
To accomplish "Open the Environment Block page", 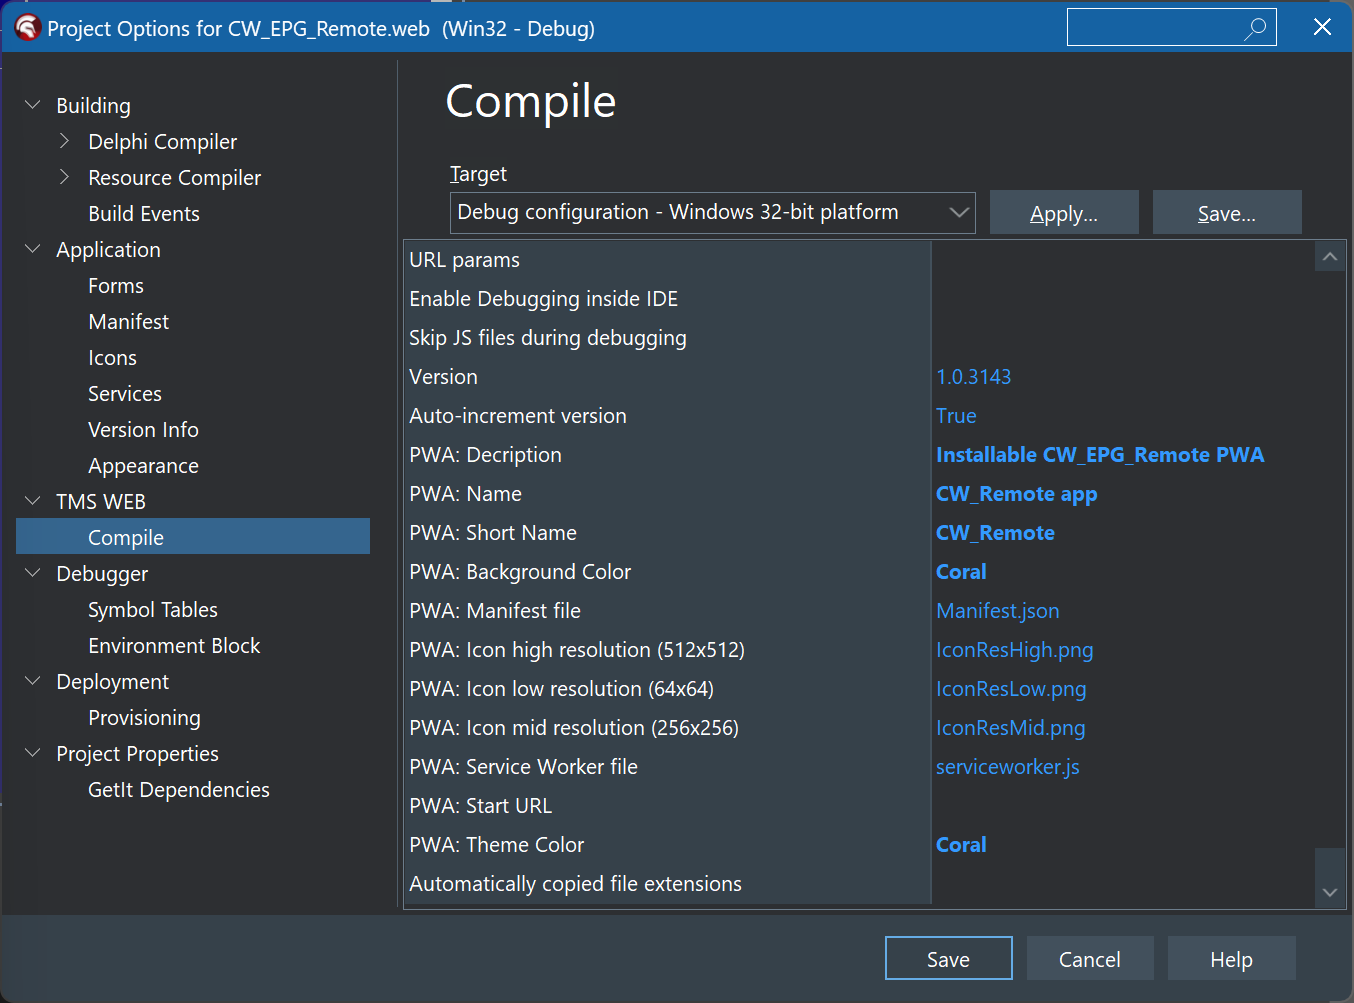I will click(x=174, y=645).
